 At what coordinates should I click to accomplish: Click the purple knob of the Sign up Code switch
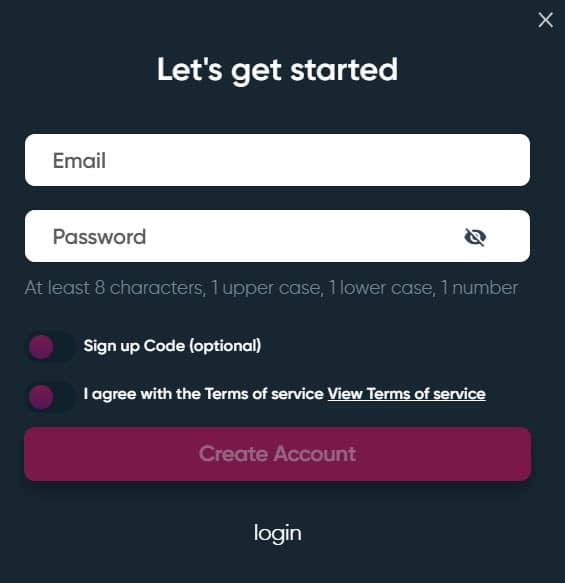point(41,347)
